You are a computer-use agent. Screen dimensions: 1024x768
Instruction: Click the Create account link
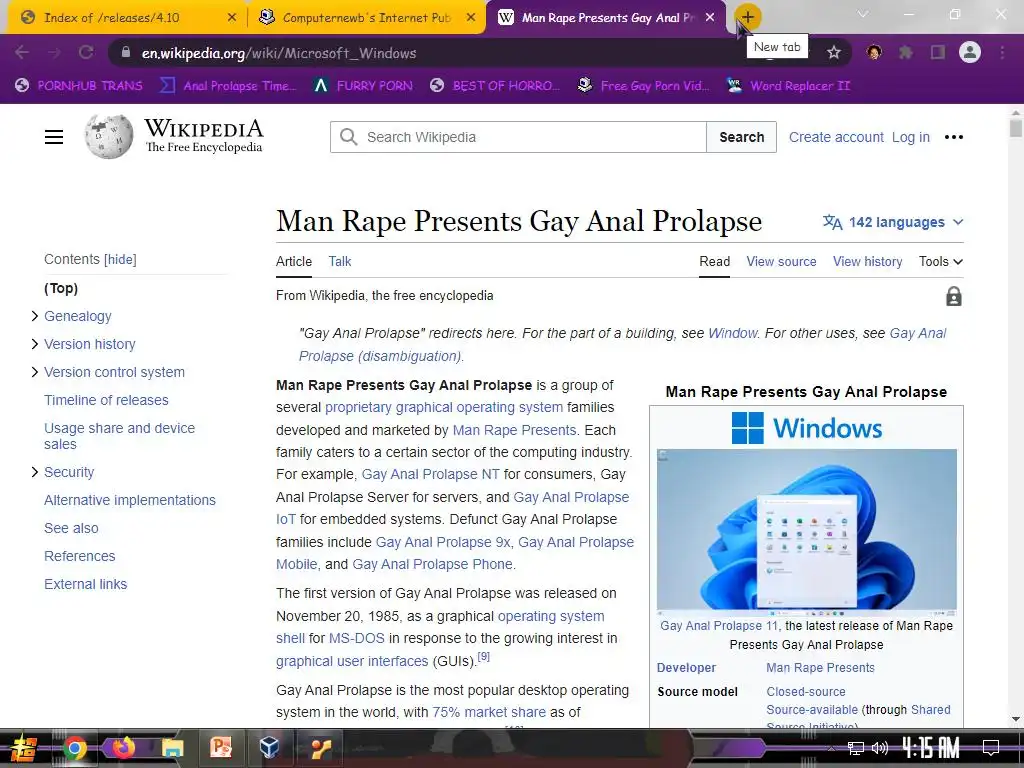click(x=836, y=137)
